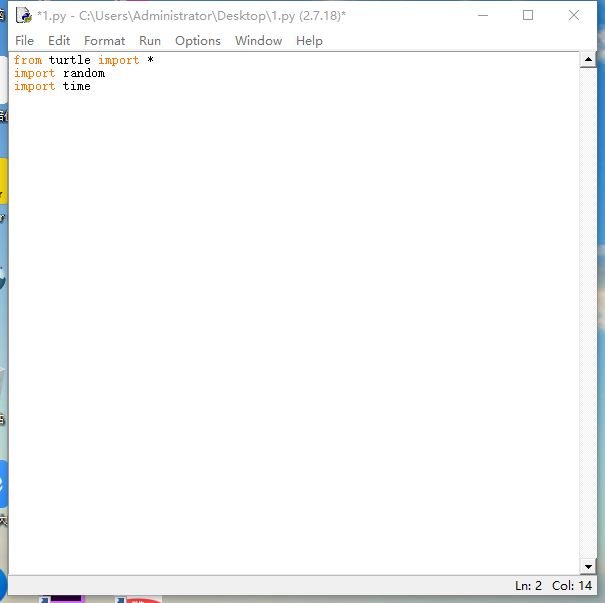605x603 pixels.
Task: Open the Run menu
Action: (150, 41)
